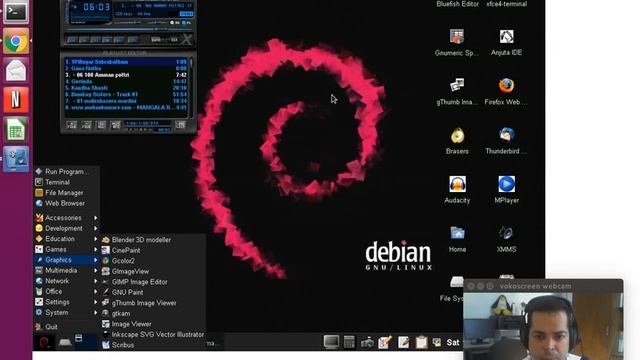Screen dimensions: 640x360
Task: Click XMMS pause button
Action: tap(95, 40)
